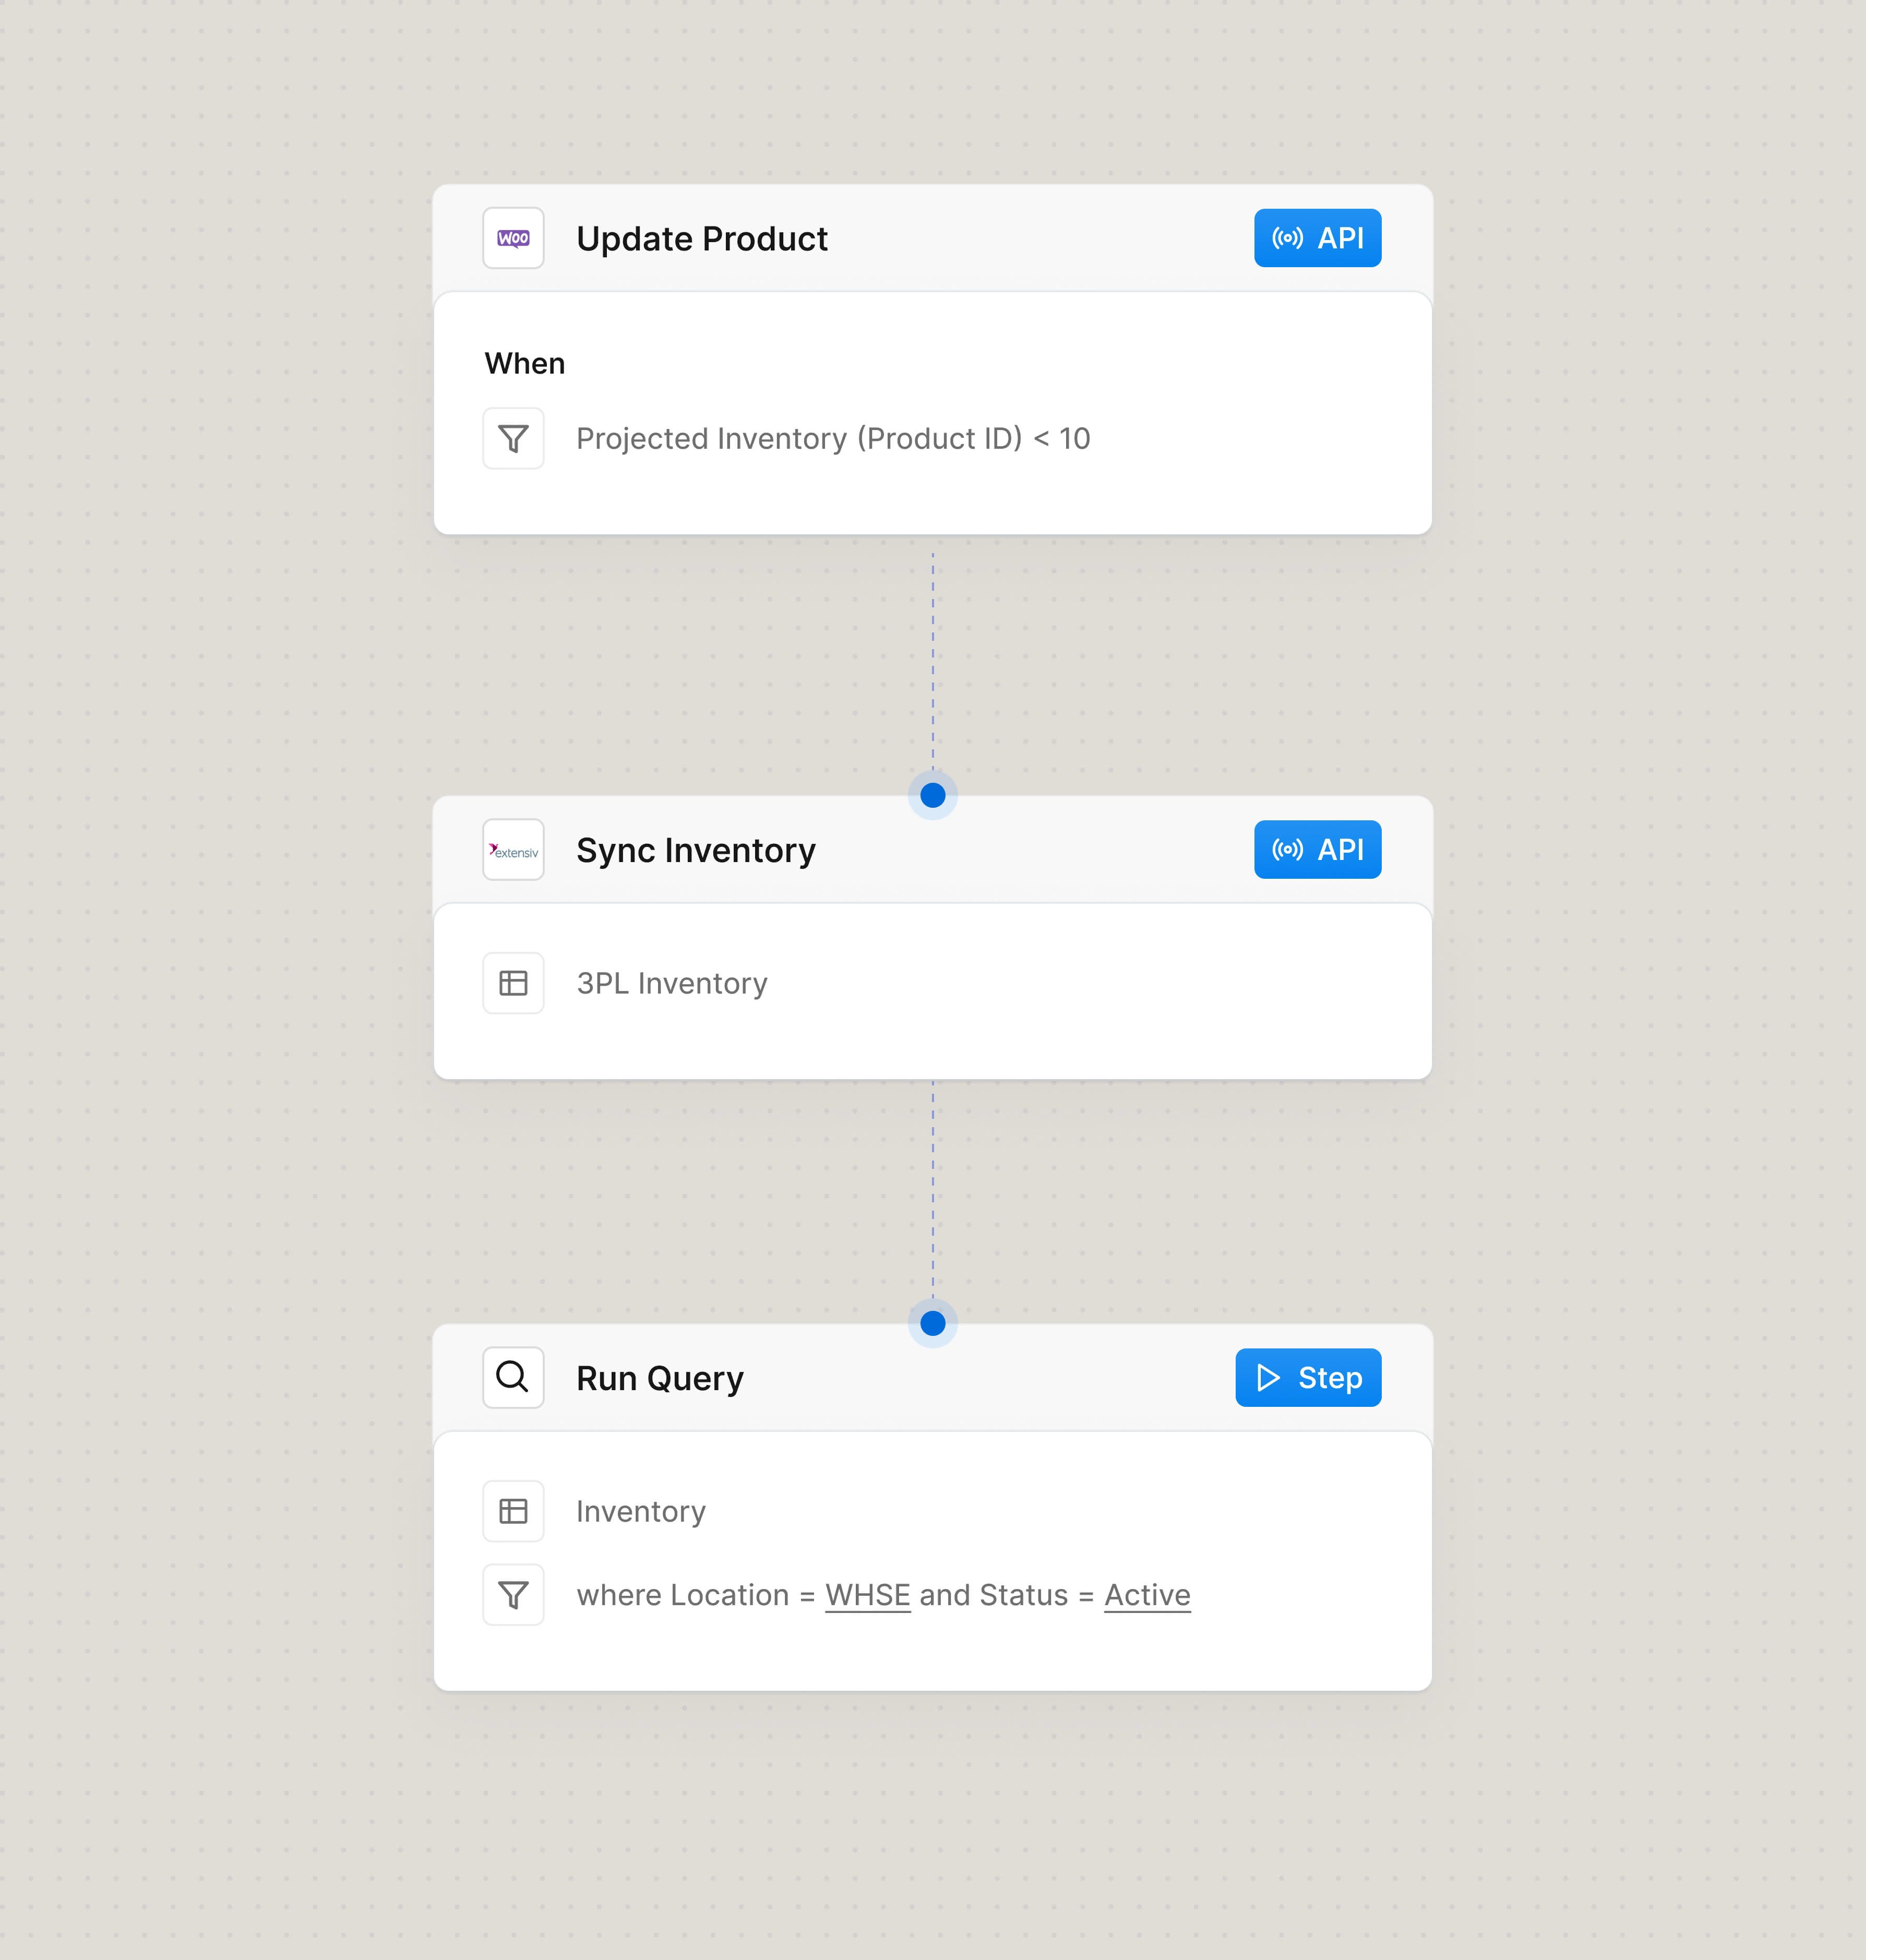Viewport: 1889px width, 1960px height.
Task: Click the magnifier icon on Run Query
Action: tap(513, 1377)
